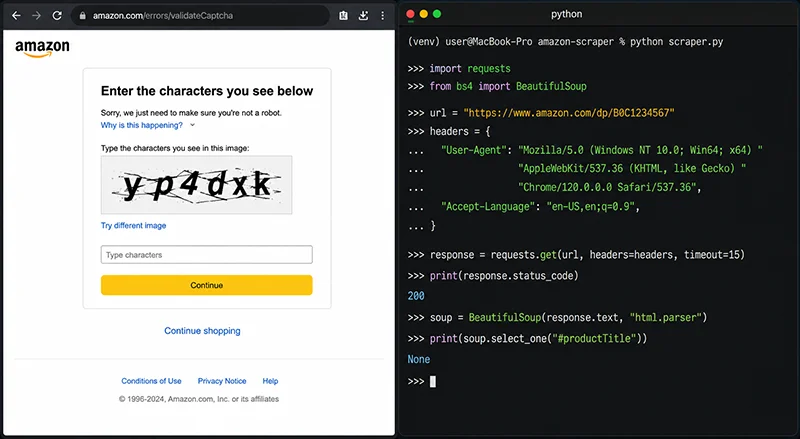
Task: Click 'print(response.status_code)' line
Action: [x=493, y=276]
